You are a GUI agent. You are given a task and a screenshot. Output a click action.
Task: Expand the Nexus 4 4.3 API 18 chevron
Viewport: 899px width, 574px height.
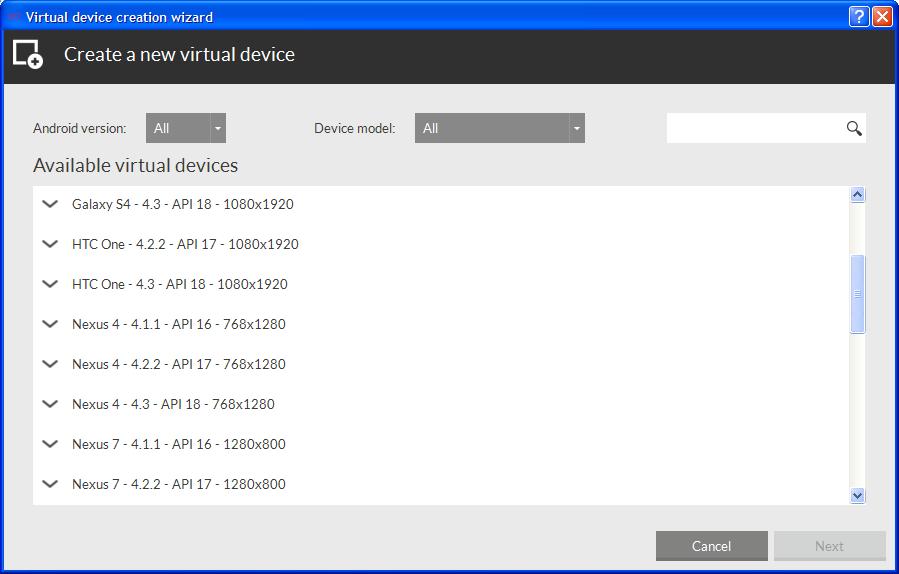(50, 404)
